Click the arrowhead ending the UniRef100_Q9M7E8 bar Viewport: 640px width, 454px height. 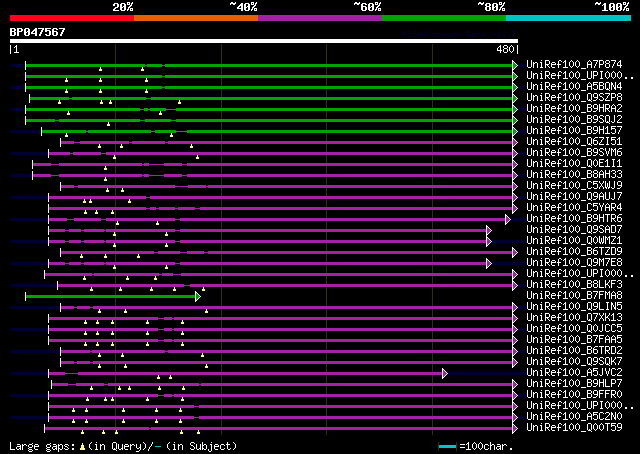point(488,263)
